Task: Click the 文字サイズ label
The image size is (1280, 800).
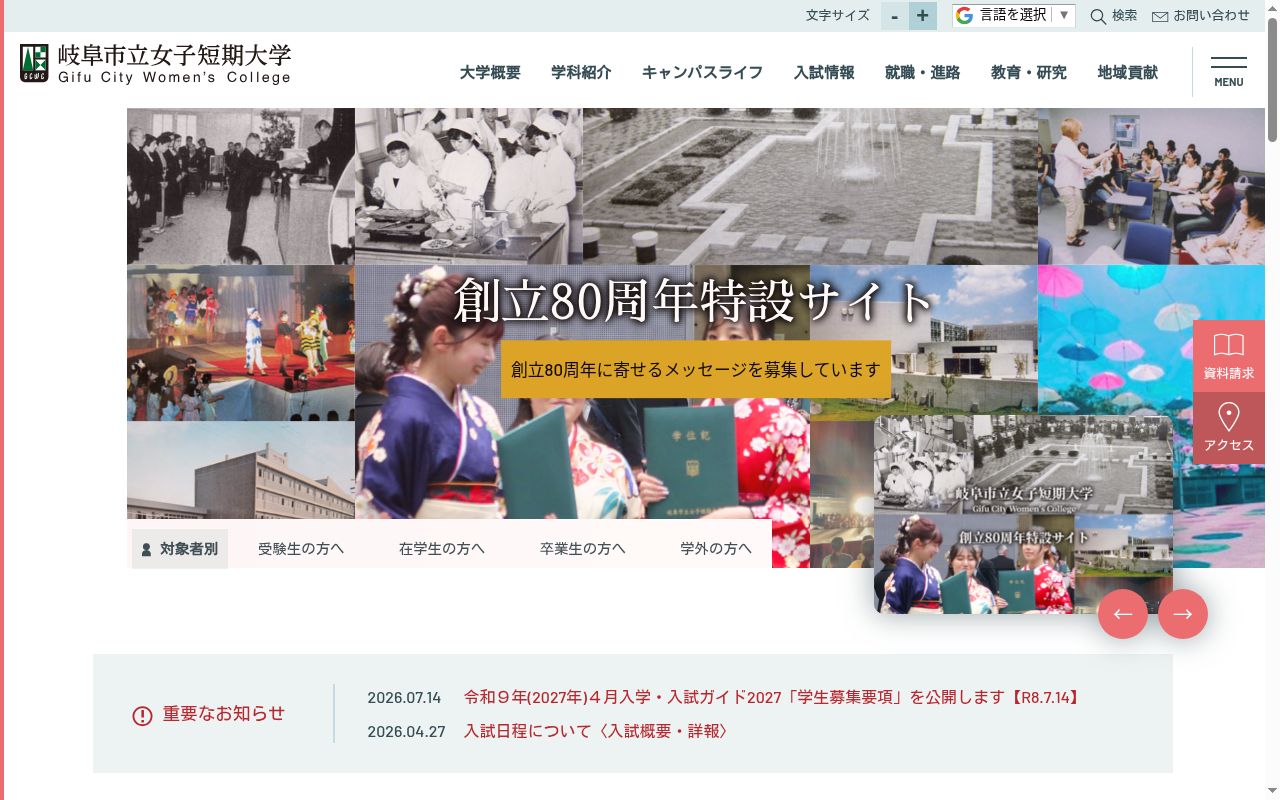Action: pos(838,16)
